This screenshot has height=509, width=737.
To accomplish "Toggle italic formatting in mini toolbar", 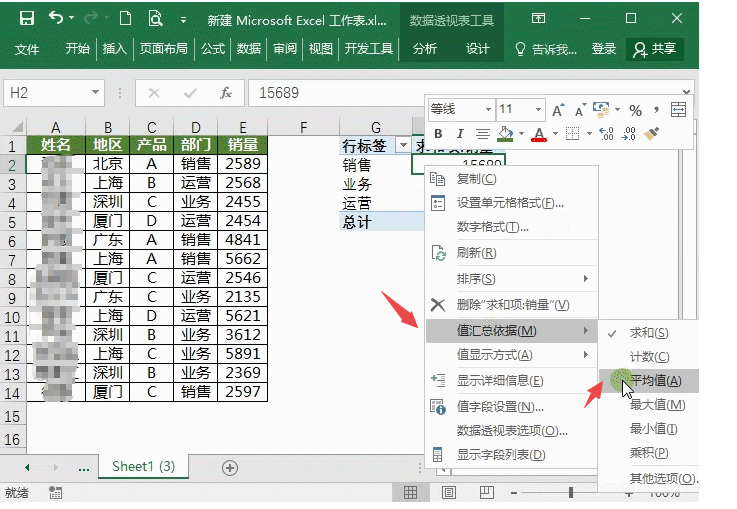I will click(x=460, y=134).
